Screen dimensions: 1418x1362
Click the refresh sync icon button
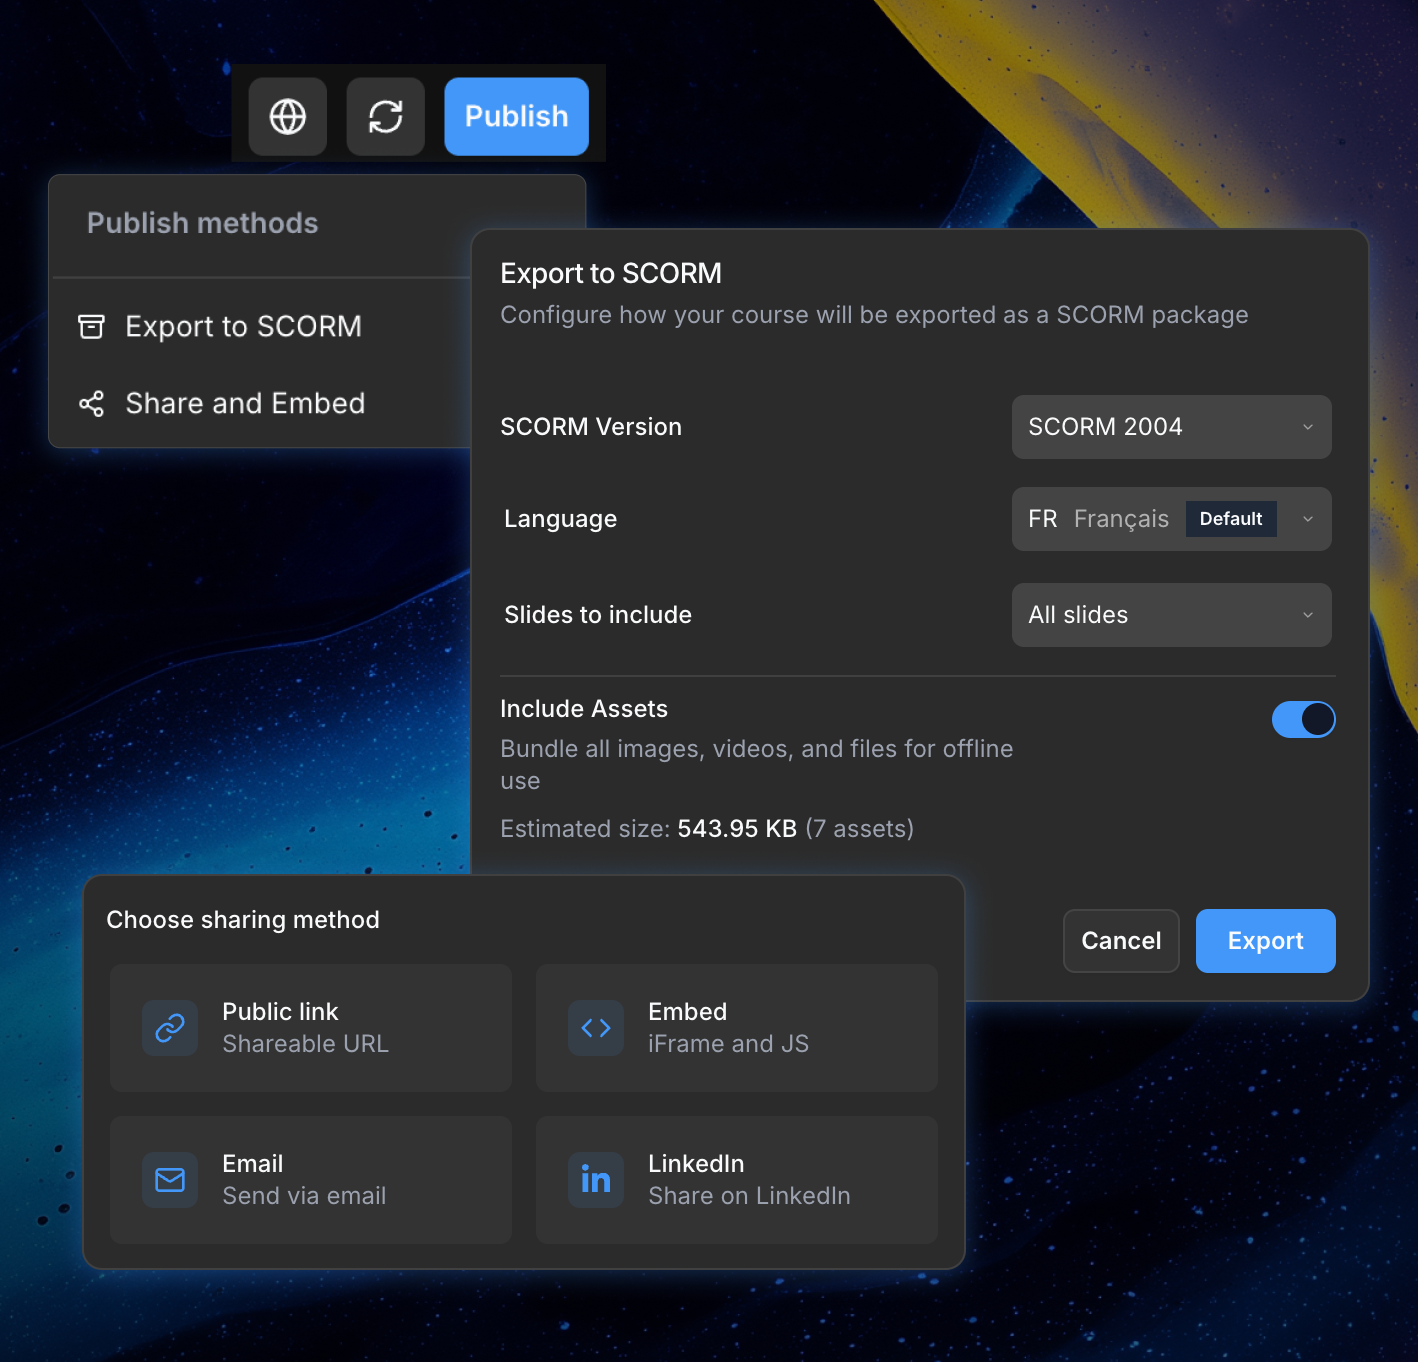(x=386, y=117)
